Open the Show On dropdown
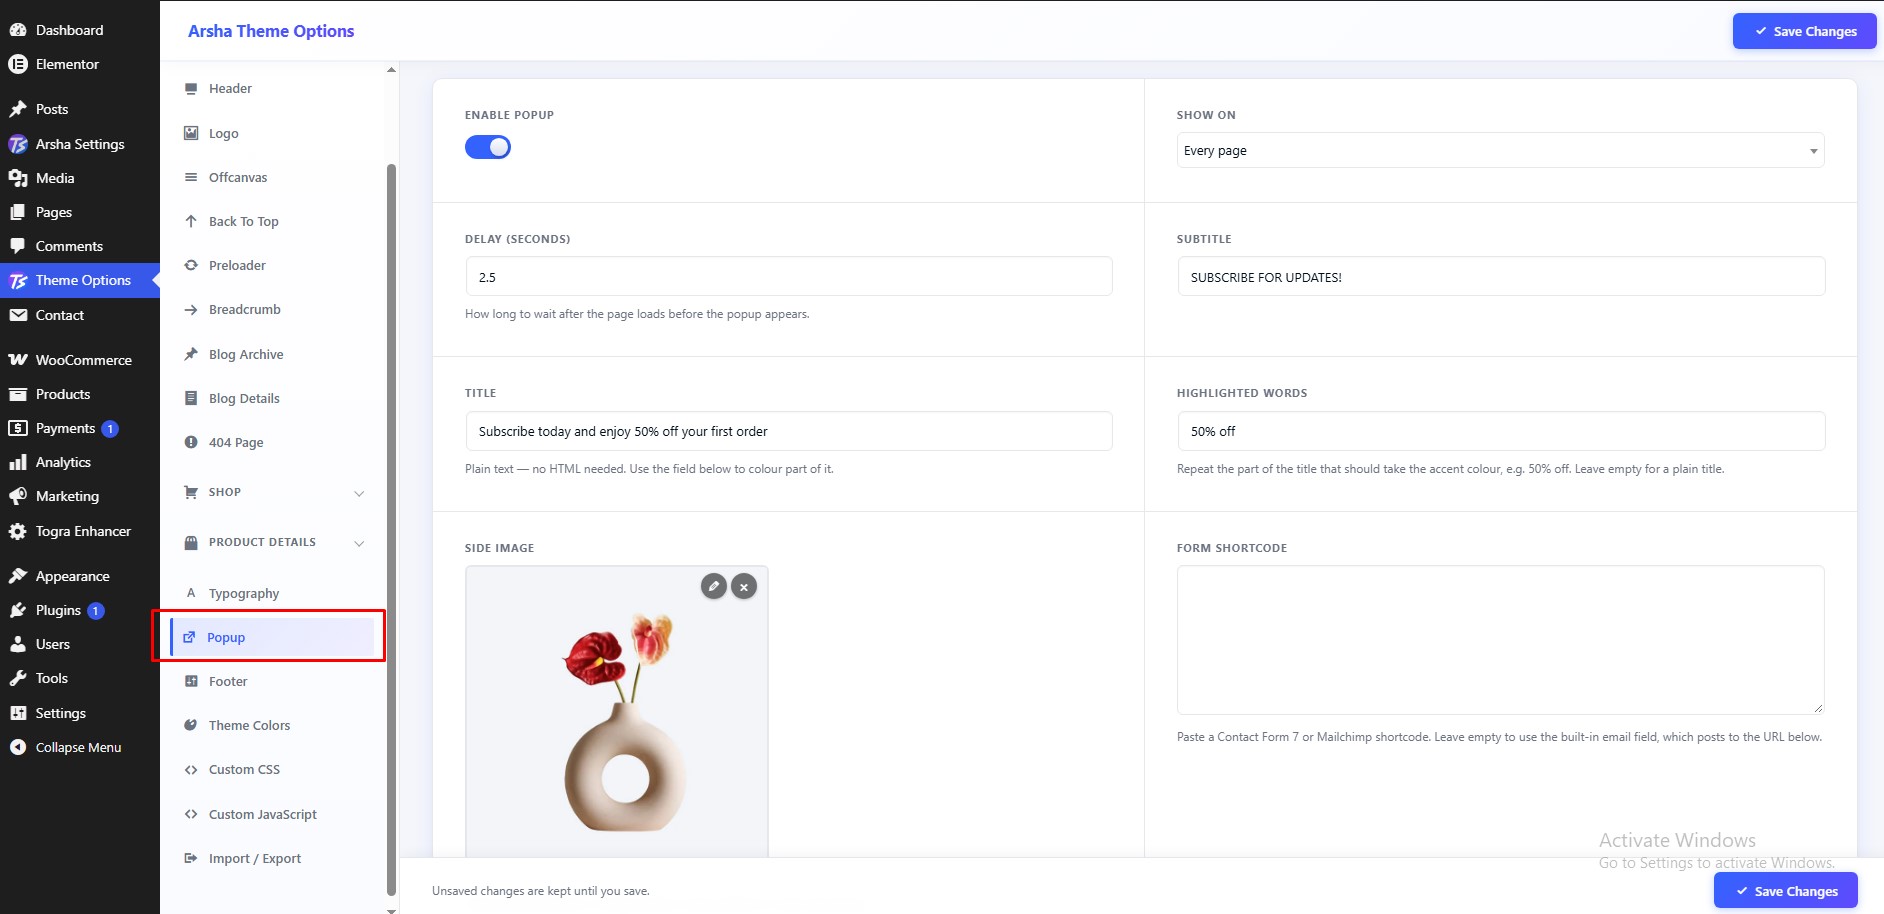1884x914 pixels. click(1500, 151)
